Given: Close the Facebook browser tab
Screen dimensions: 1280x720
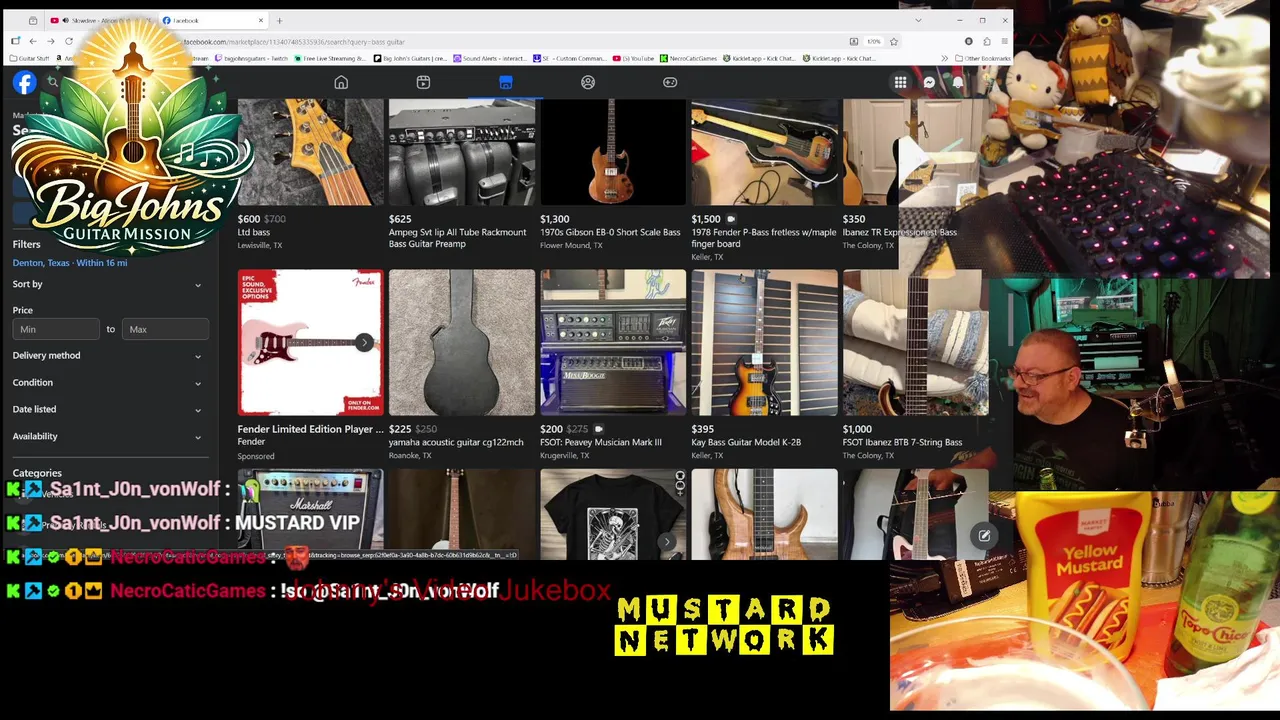Looking at the screenshot, I should coord(261,20).
